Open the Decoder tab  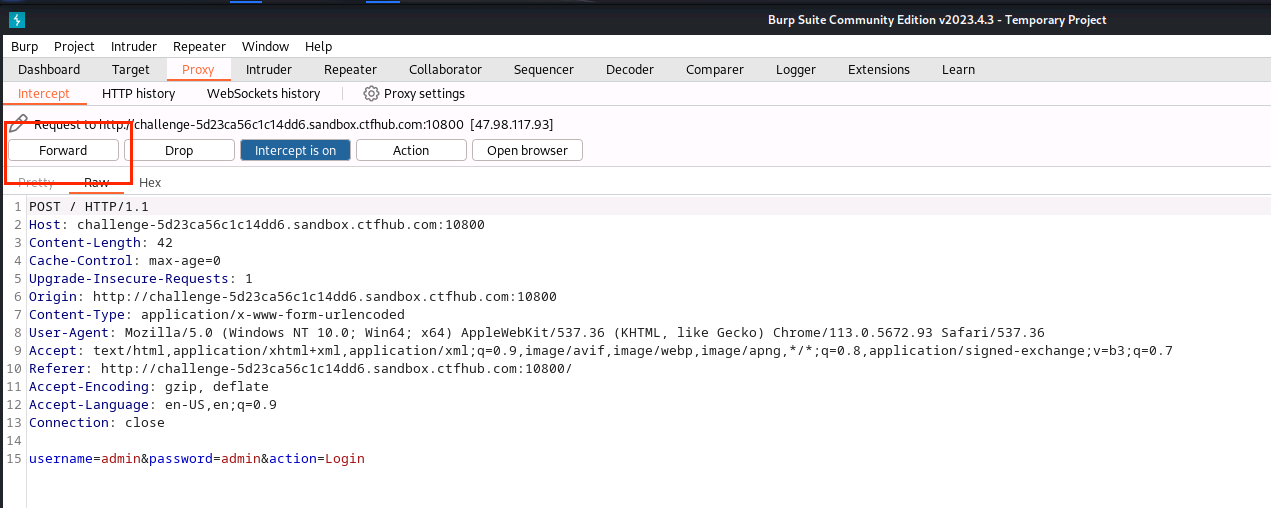pos(630,69)
